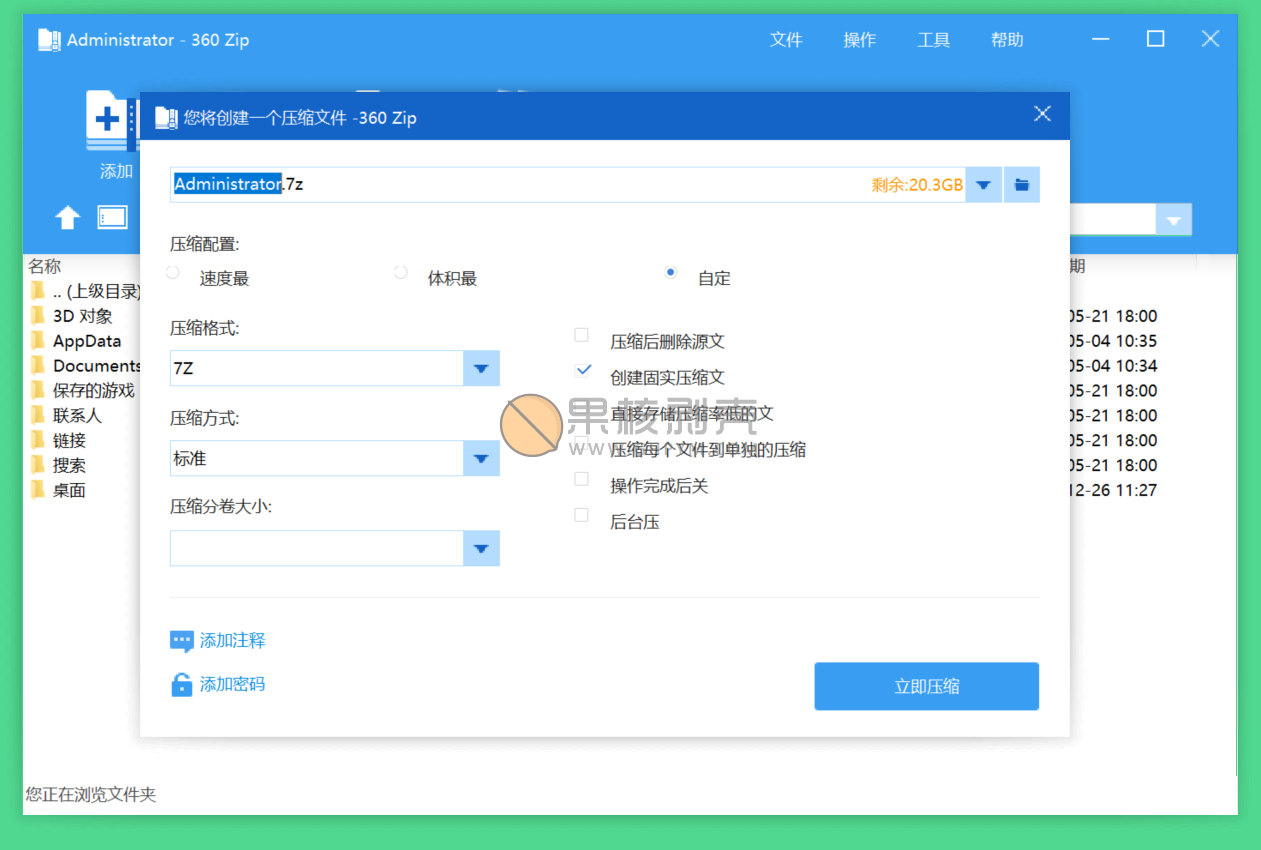Uncheck 创建固实压缩文件 checkbox

pyautogui.click(x=583, y=370)
